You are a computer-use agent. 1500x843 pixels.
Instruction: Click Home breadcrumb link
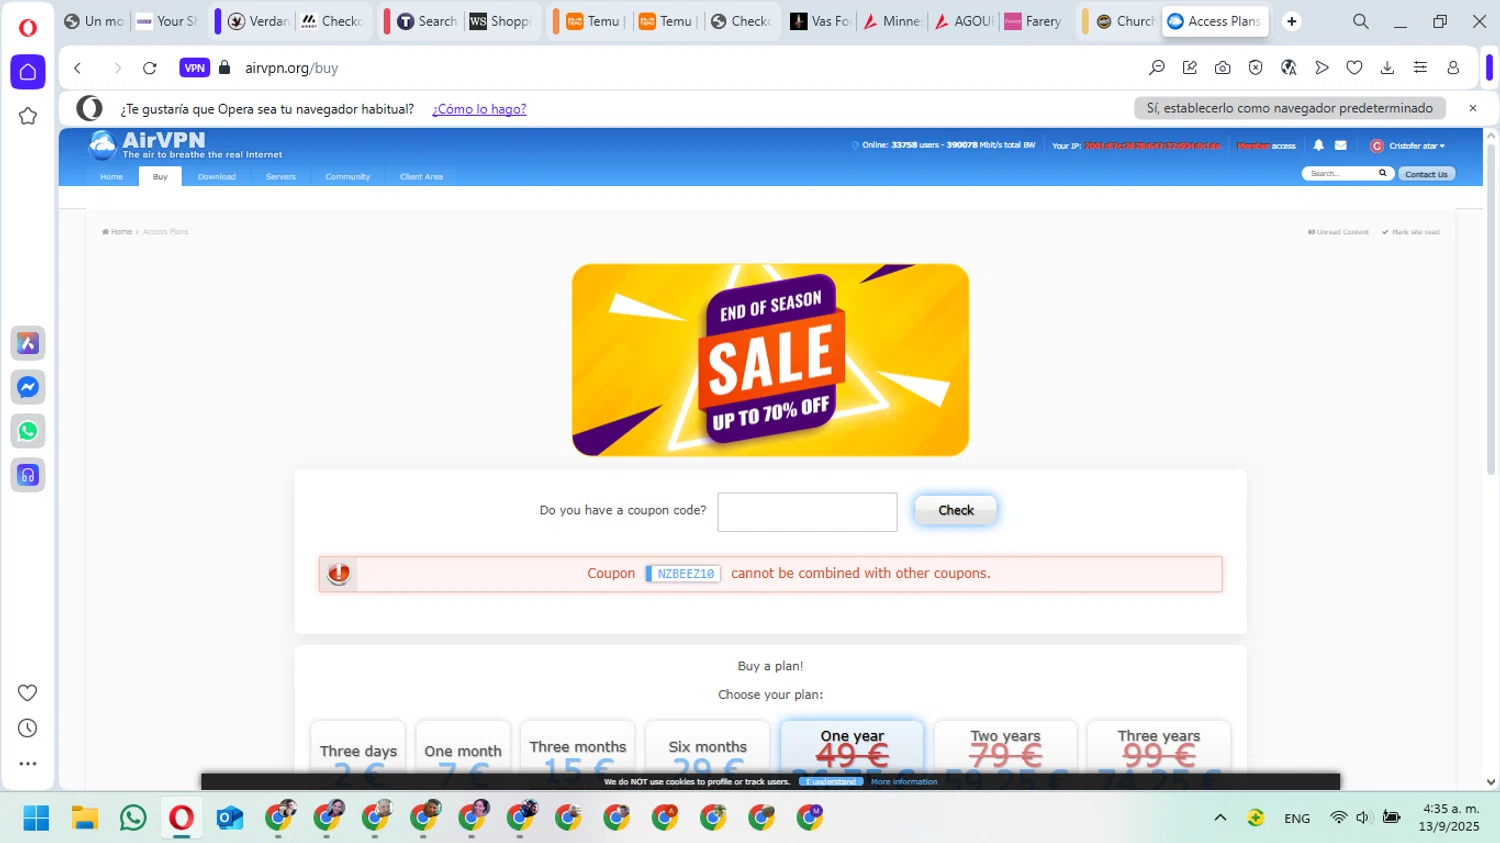(x=118, y=232)
